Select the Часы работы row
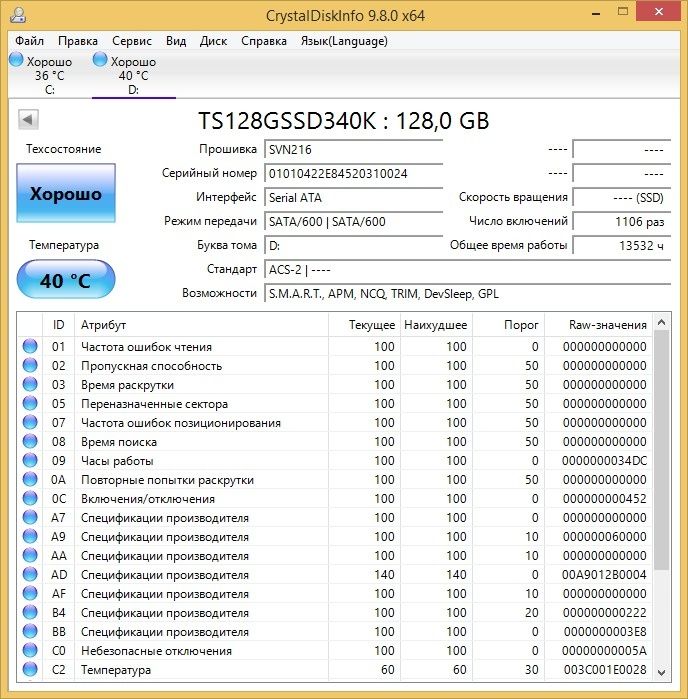The image size is (688, 699). click(x=334, y=461)
